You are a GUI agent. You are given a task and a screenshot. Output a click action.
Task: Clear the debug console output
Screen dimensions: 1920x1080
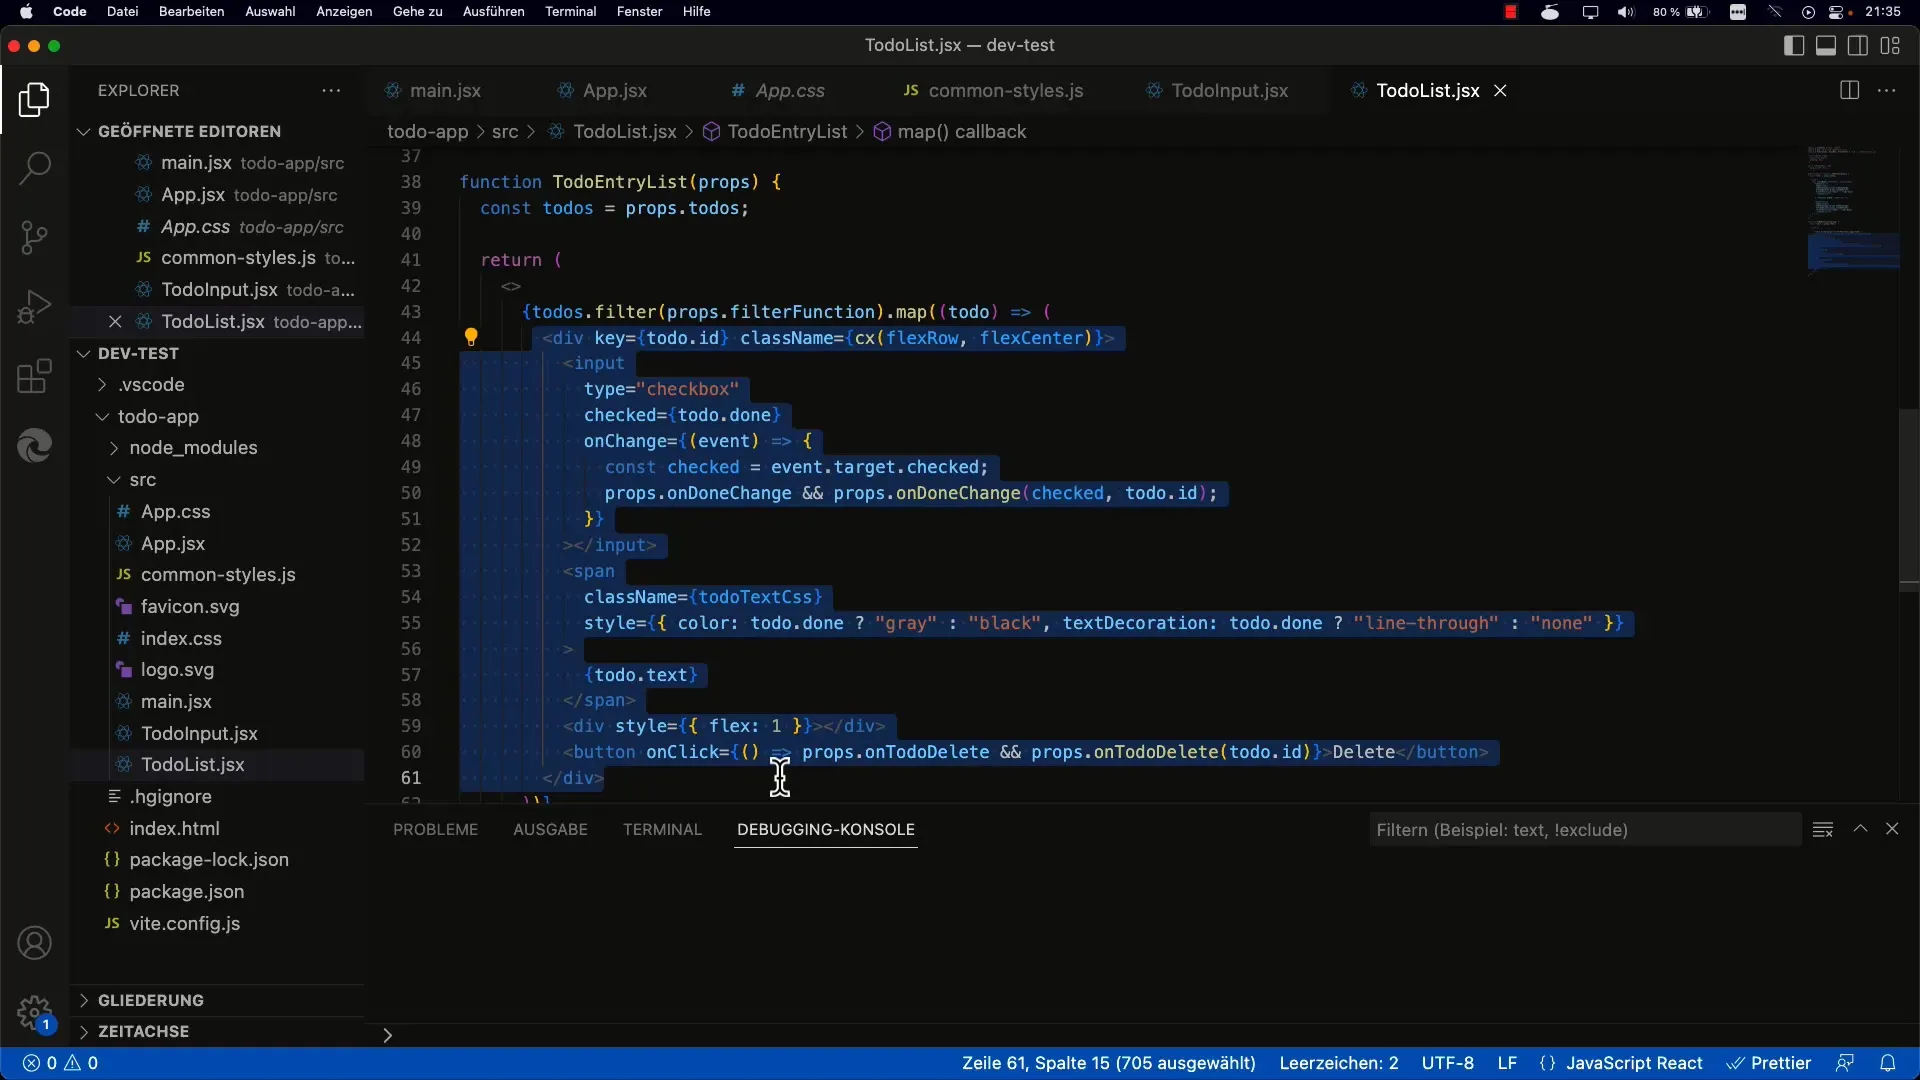pos(1822,829)
